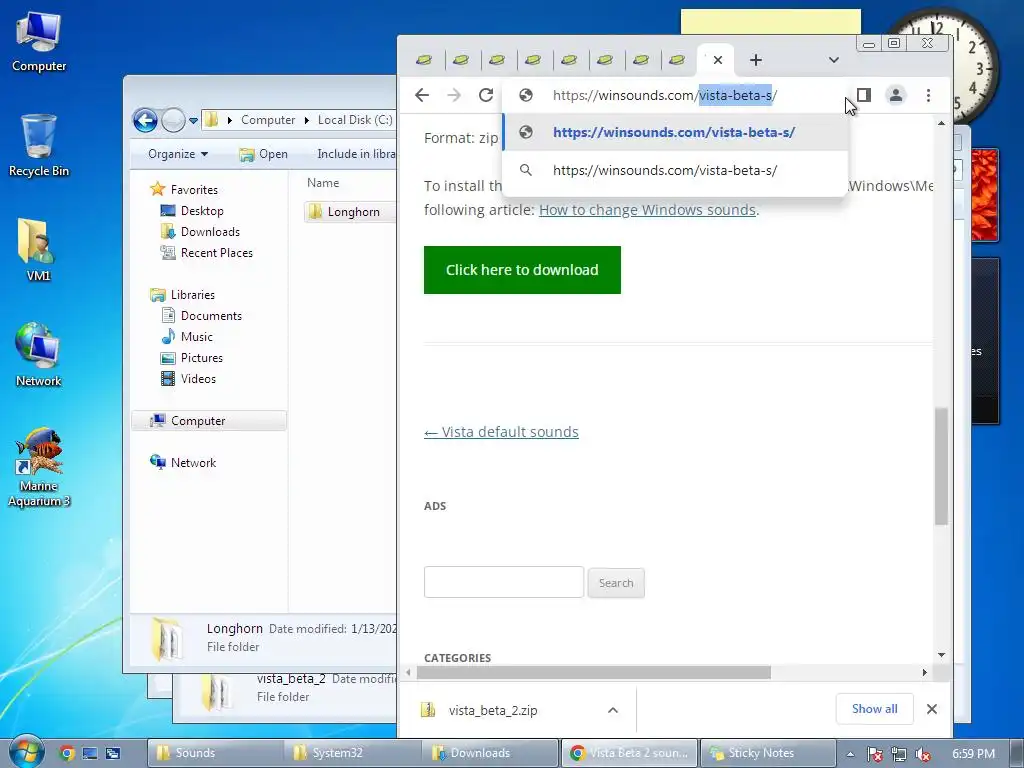The width and height of the screenshot is (1024, 768).
Task: Click the Marine Aquarium 3 shortcut
Action: point(39,468)
